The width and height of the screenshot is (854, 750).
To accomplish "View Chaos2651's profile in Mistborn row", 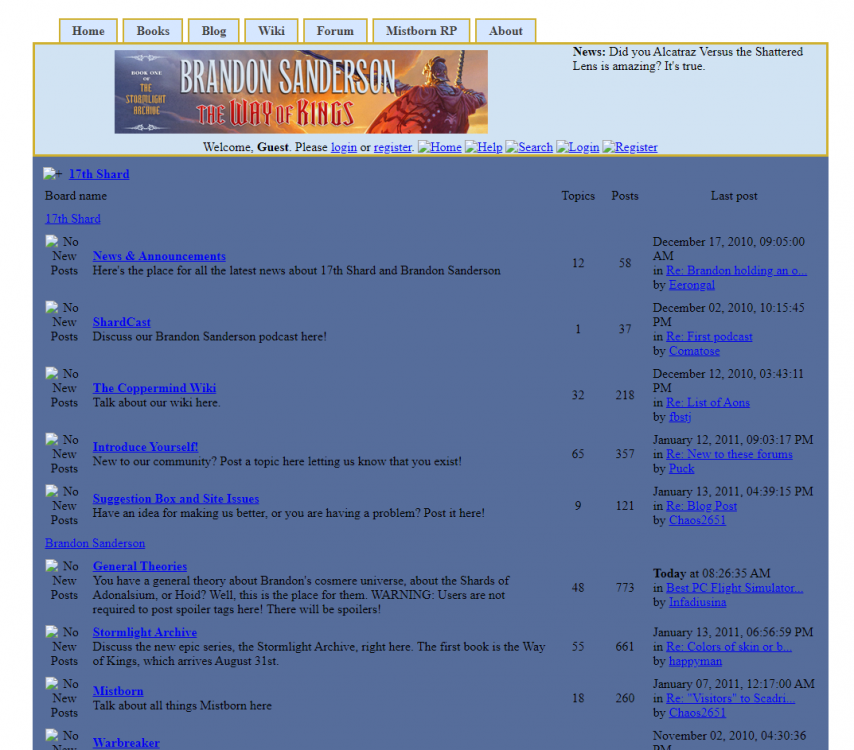I will pos(697,712).
